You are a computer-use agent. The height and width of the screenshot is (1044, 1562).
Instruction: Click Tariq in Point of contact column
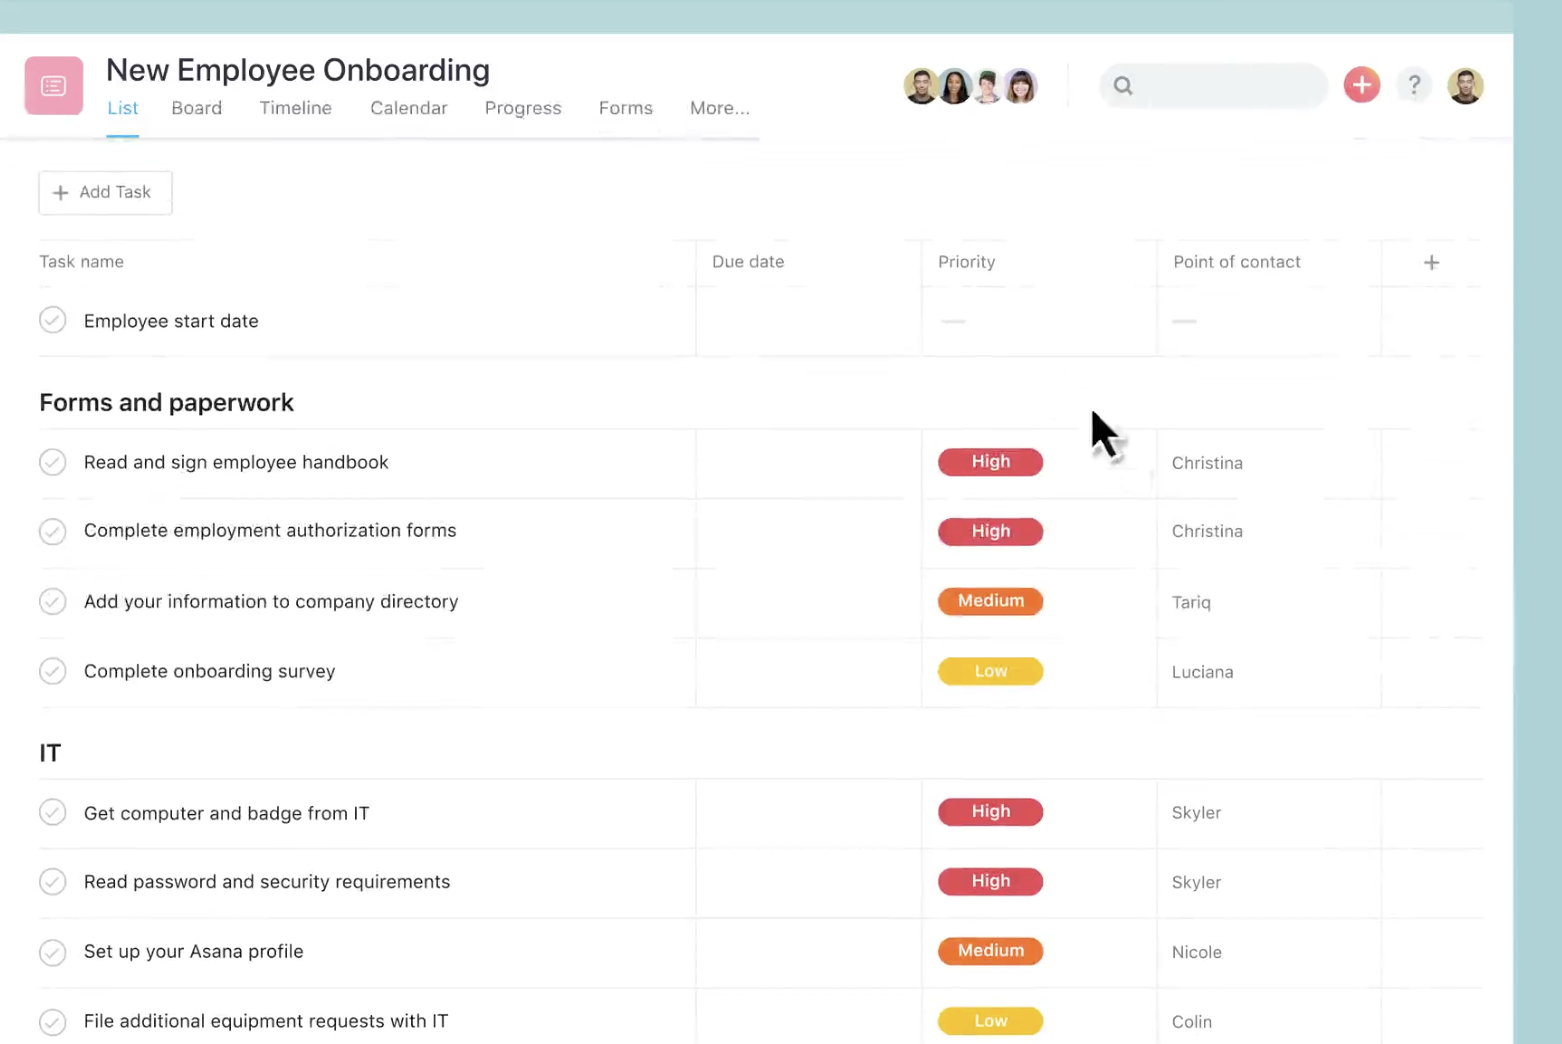pyautogui.click(x=1191, y=602)
